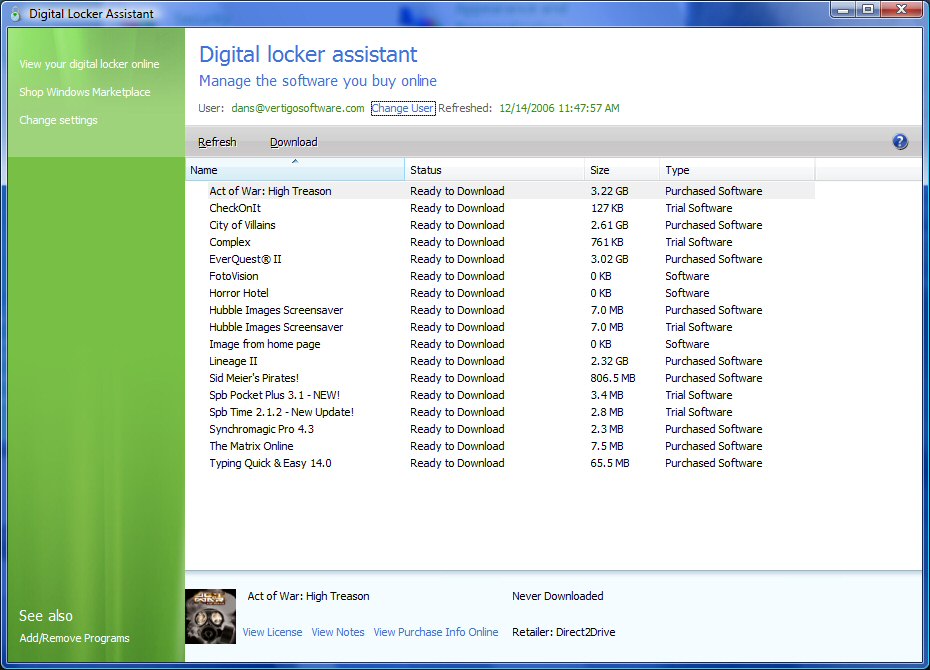Click the Software type for Horror Hotel

point(687,293)
